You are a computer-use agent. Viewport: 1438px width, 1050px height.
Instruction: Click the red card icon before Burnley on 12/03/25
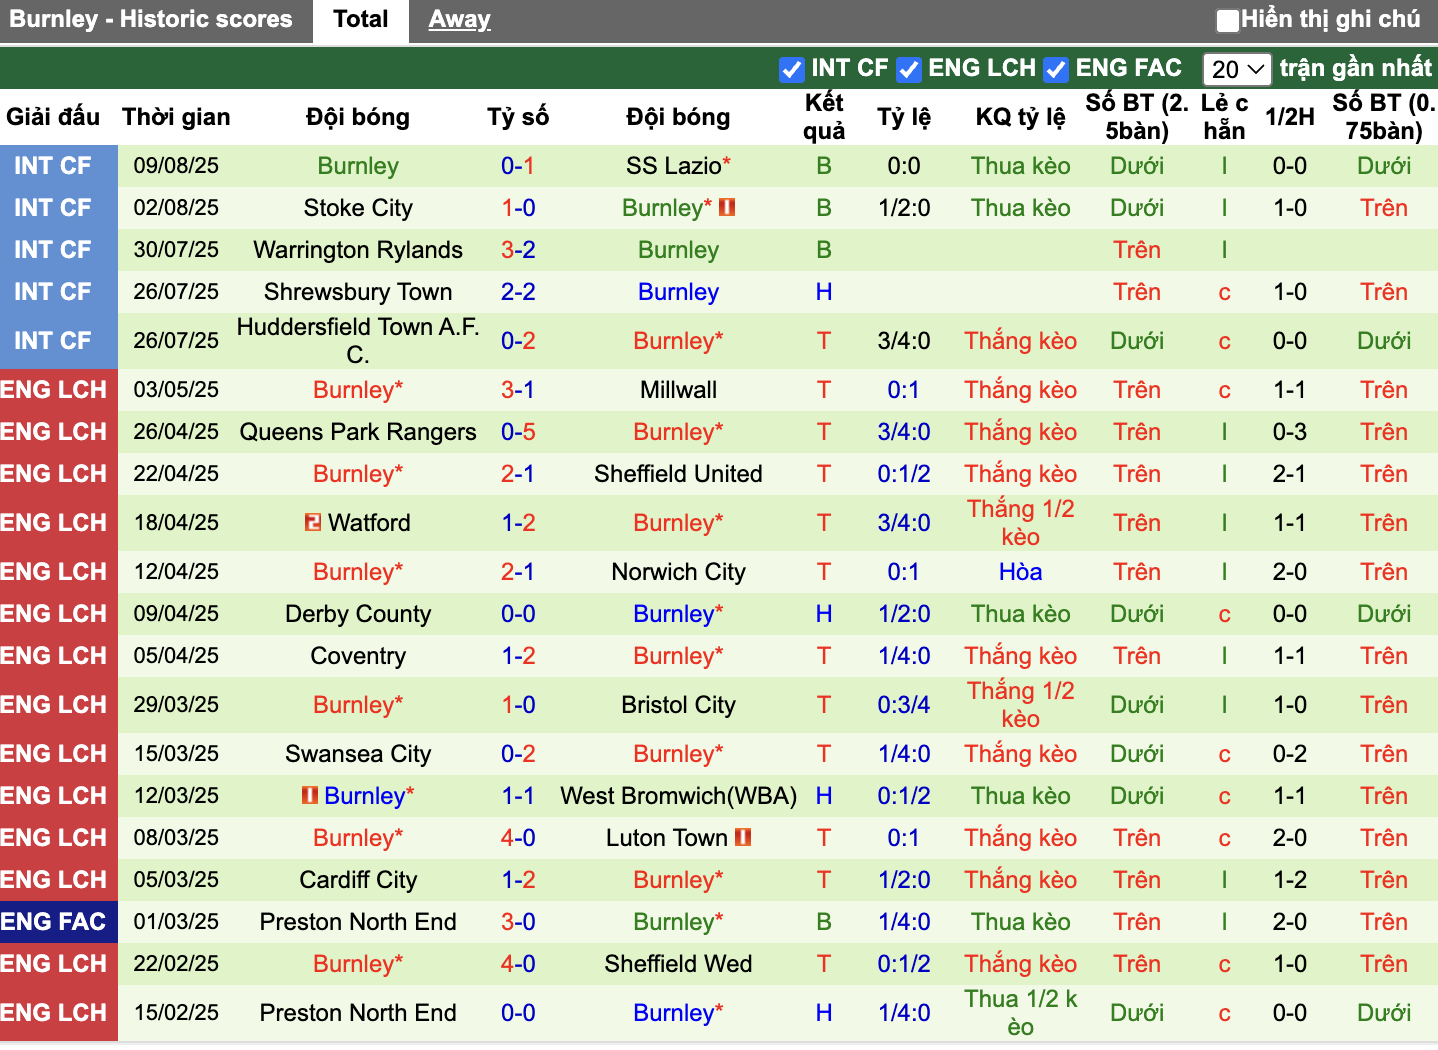(310, 795)
